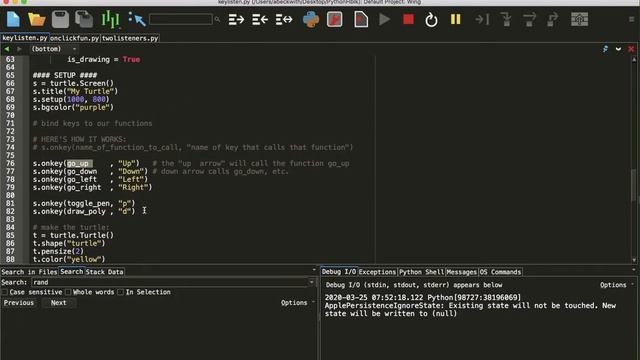The image size is (640, 360).
Task: Enable In Selection search
Action: (x=120, y=292)
